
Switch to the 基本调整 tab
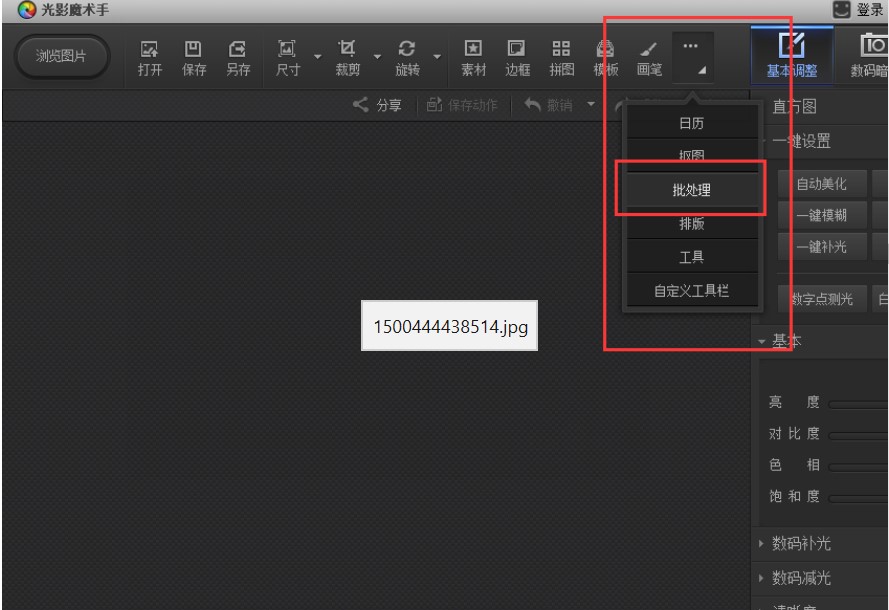click(792, 56)
